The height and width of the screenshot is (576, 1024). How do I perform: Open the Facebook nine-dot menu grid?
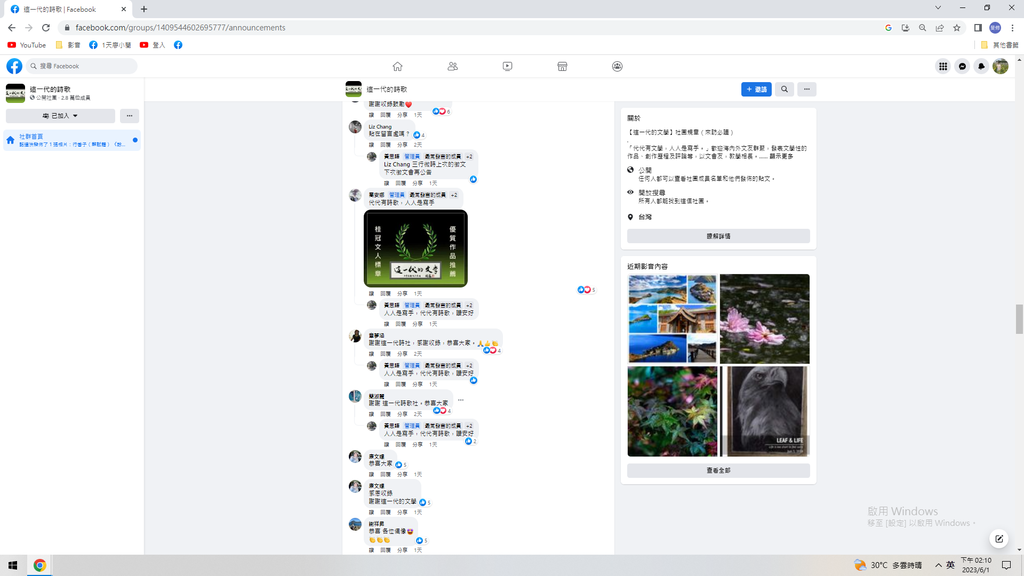[x=943, y=66]
